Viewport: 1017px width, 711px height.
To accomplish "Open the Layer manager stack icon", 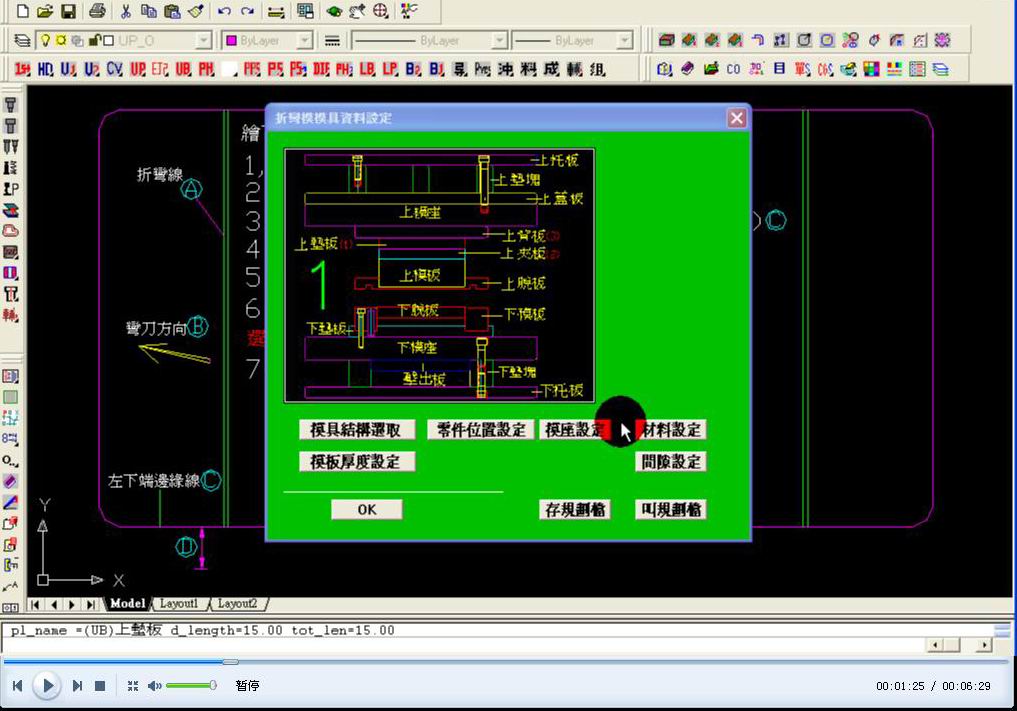I will [x=22, y=40].
